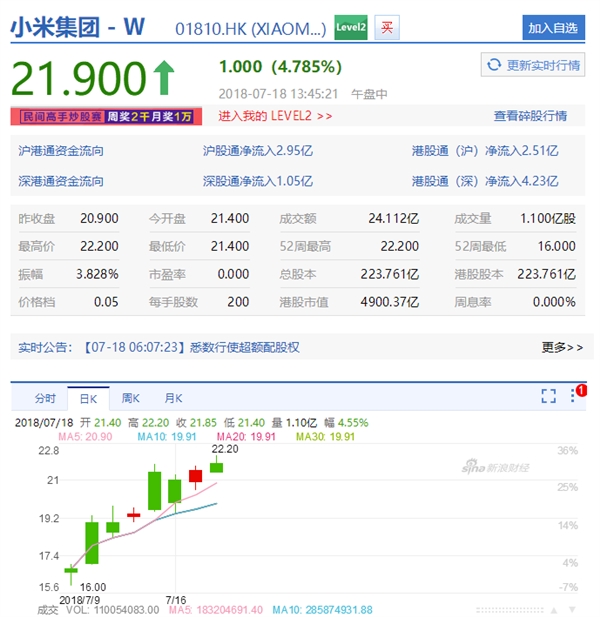Click 沪股通净流入2.95亿 text
The width and height of the screenshot is (600, 617).
tap(258, 151)
